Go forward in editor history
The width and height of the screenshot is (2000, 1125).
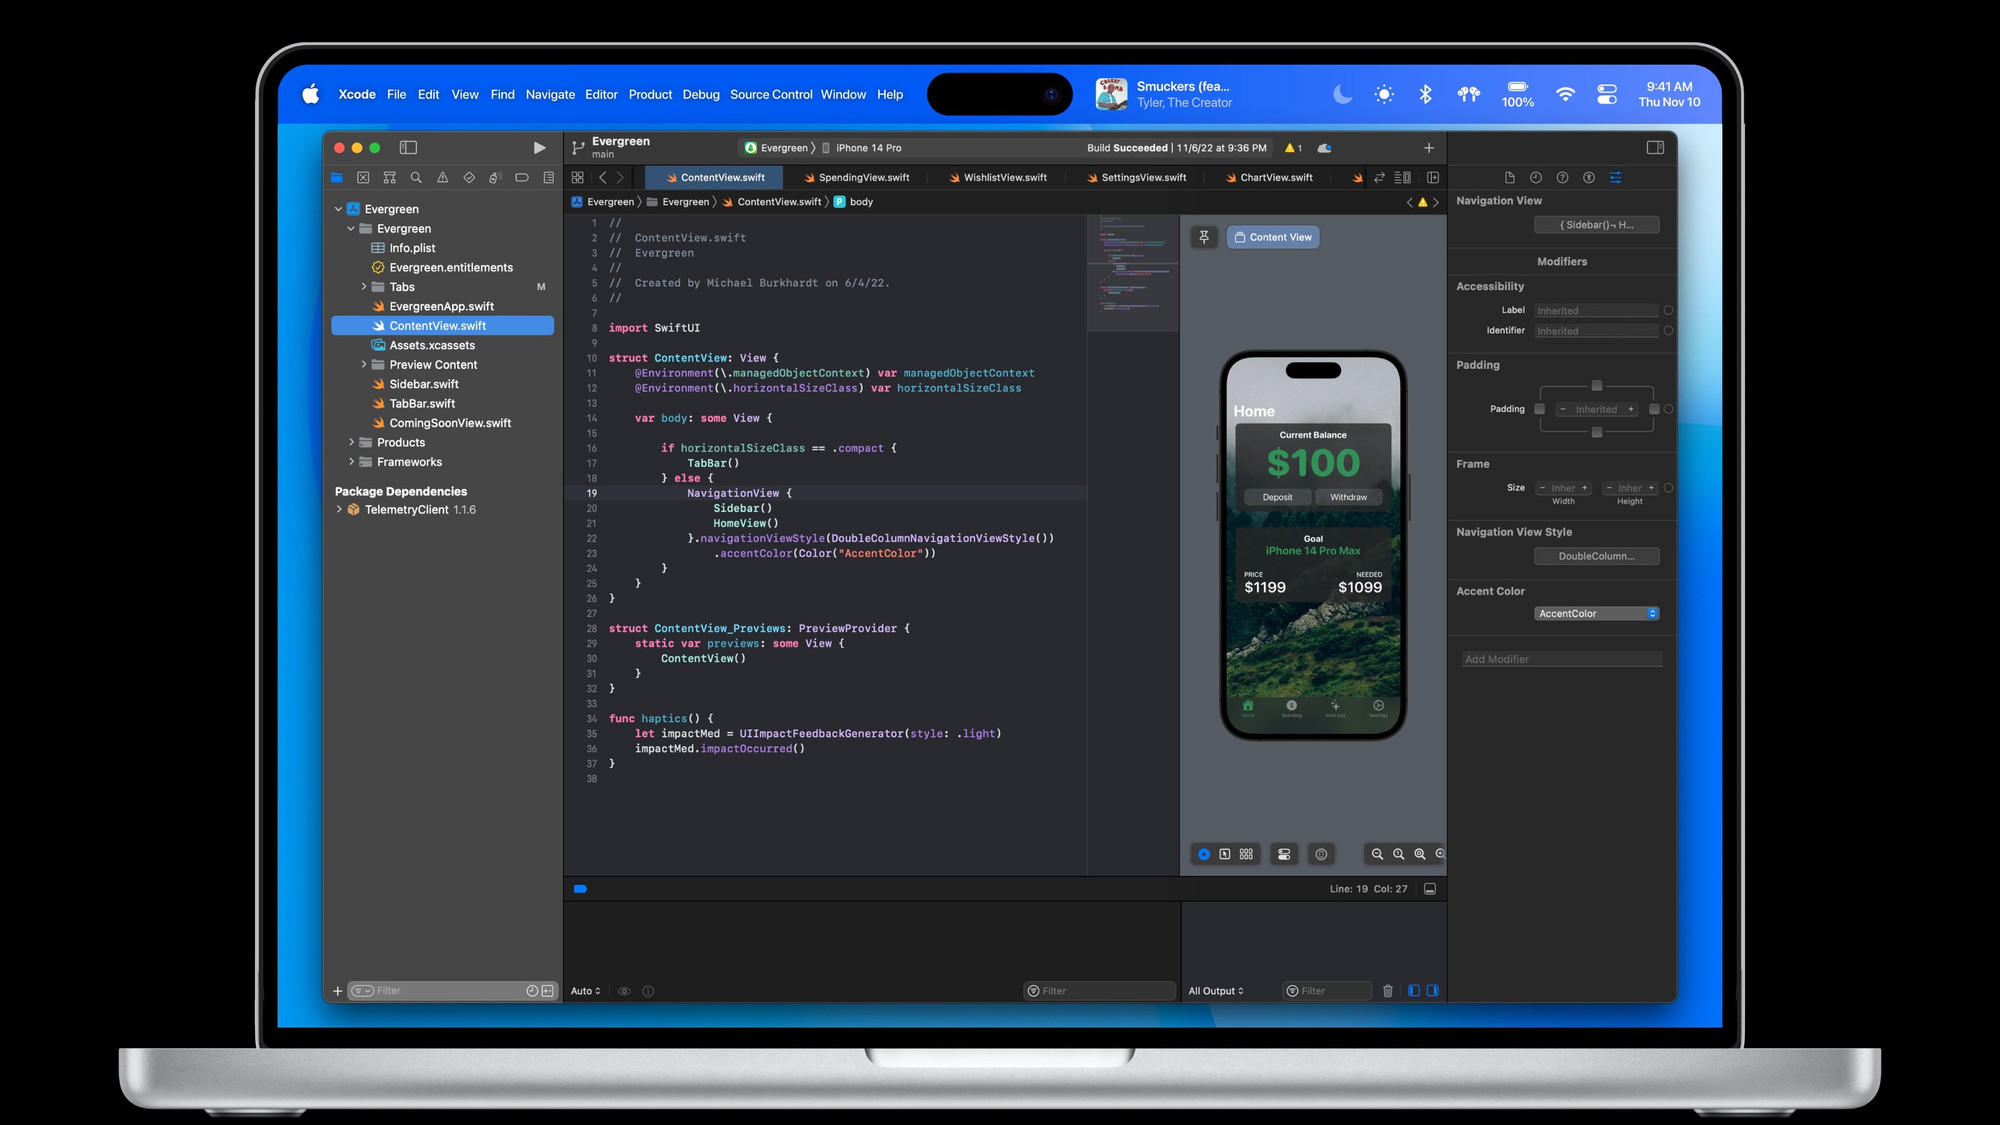620,178
